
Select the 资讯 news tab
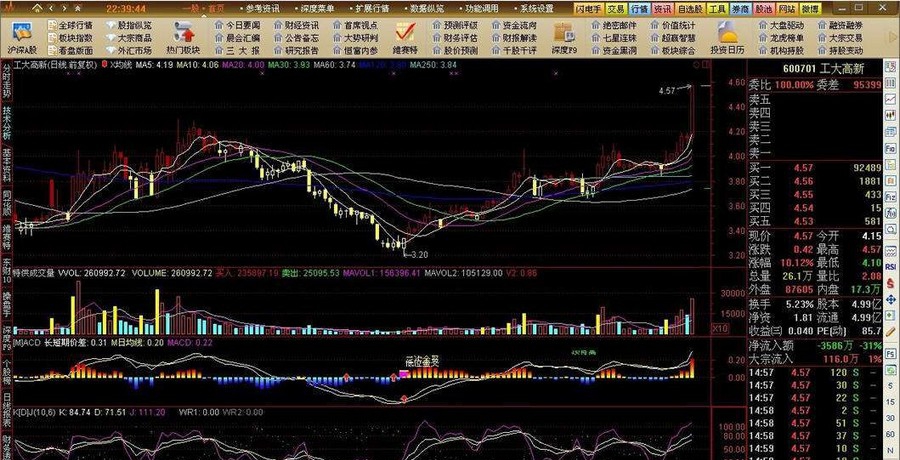click(662, 9)
